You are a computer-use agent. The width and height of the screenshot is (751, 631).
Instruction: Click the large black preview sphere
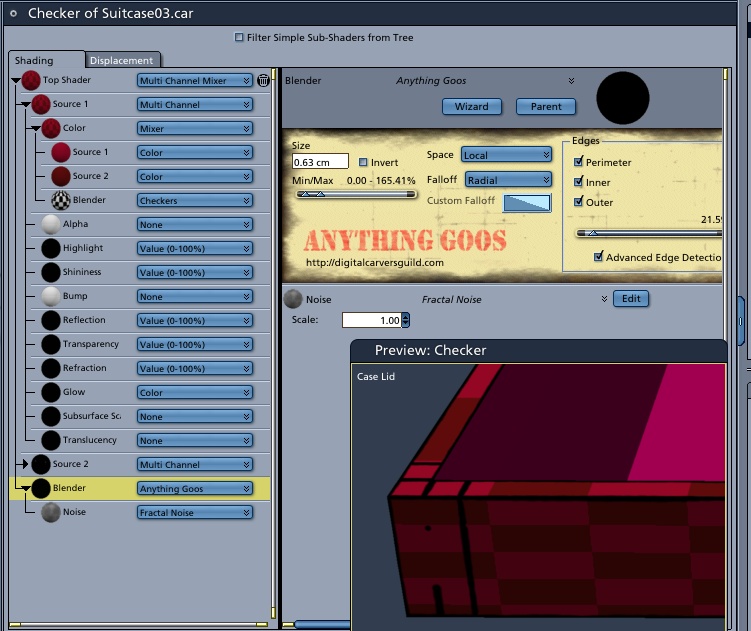pos(623,98)
